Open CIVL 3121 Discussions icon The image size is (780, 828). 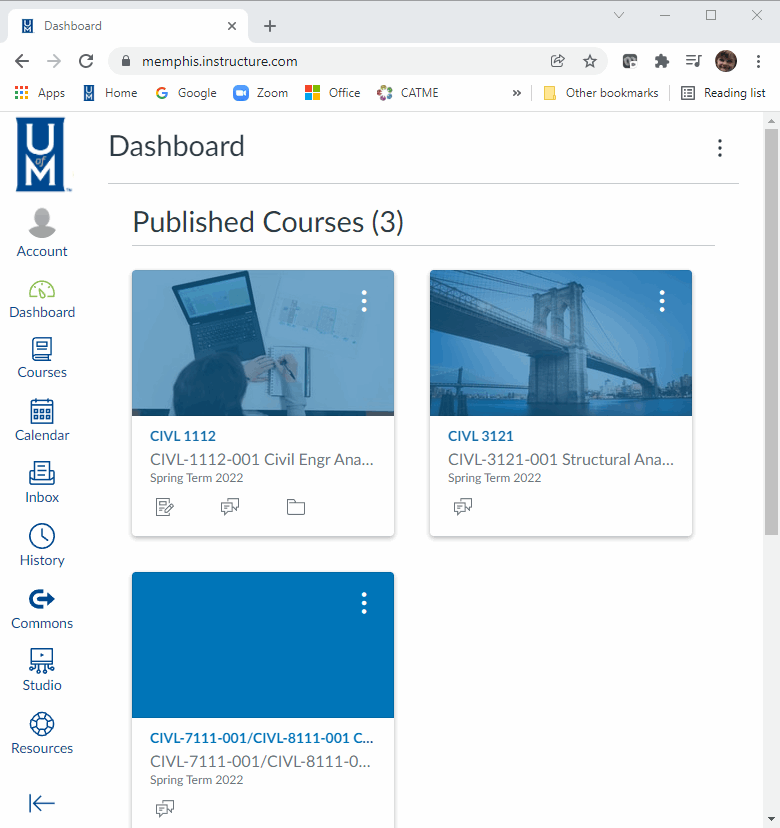463,507
